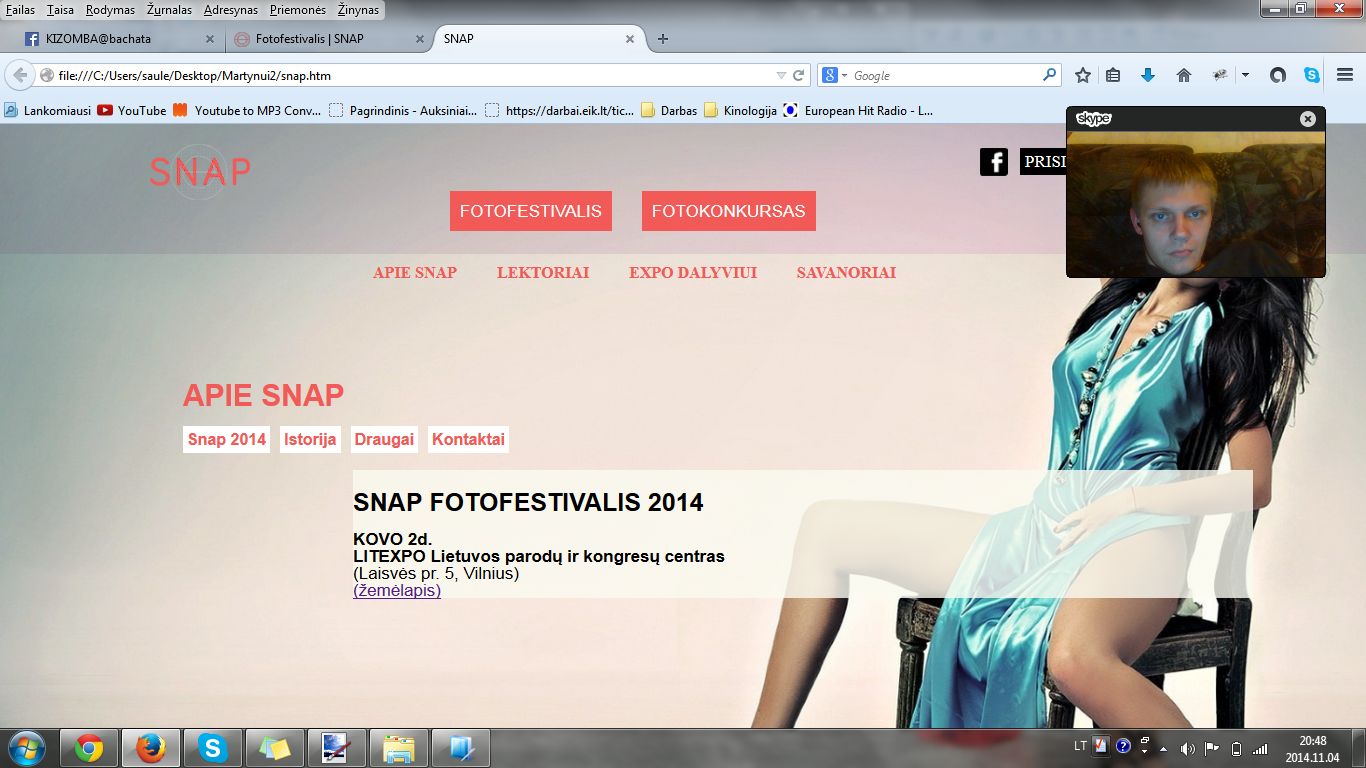Open the Kinologija bookmark folder

[x=740, y=110]
